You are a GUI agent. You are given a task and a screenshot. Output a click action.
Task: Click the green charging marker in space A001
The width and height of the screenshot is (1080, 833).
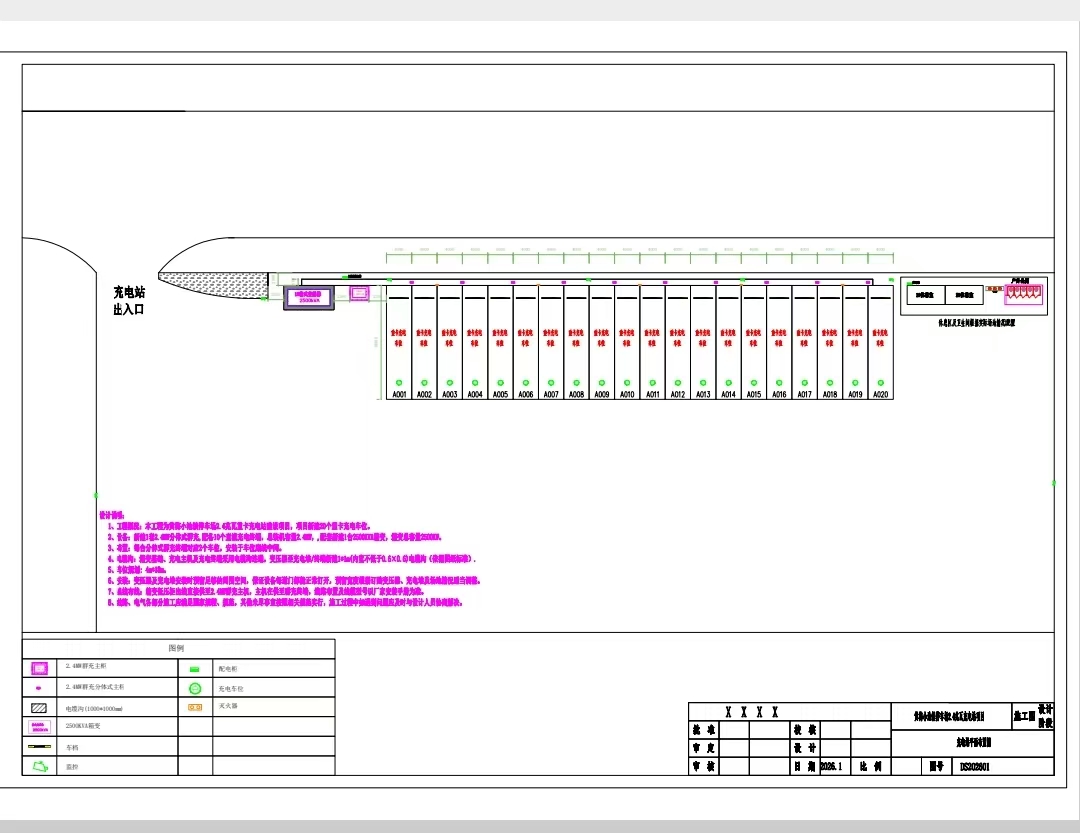pyautogui.click(x=399, y=382)
